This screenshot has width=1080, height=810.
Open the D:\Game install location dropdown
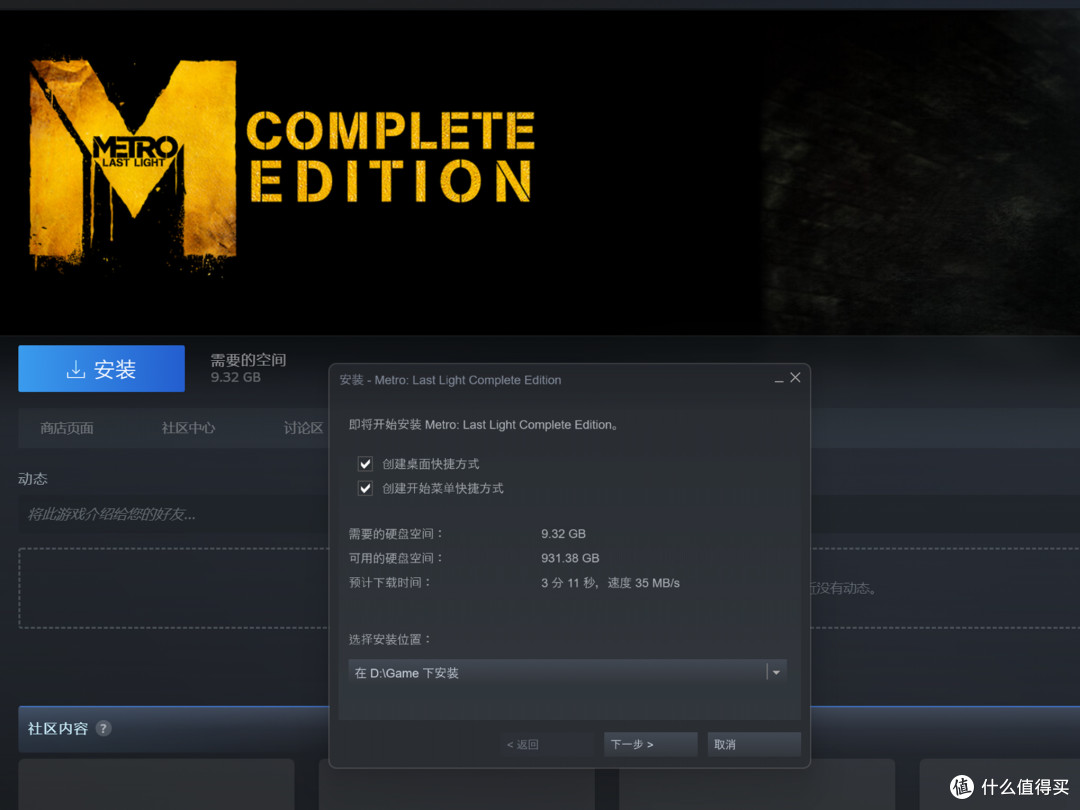click(x=568, y=672)
